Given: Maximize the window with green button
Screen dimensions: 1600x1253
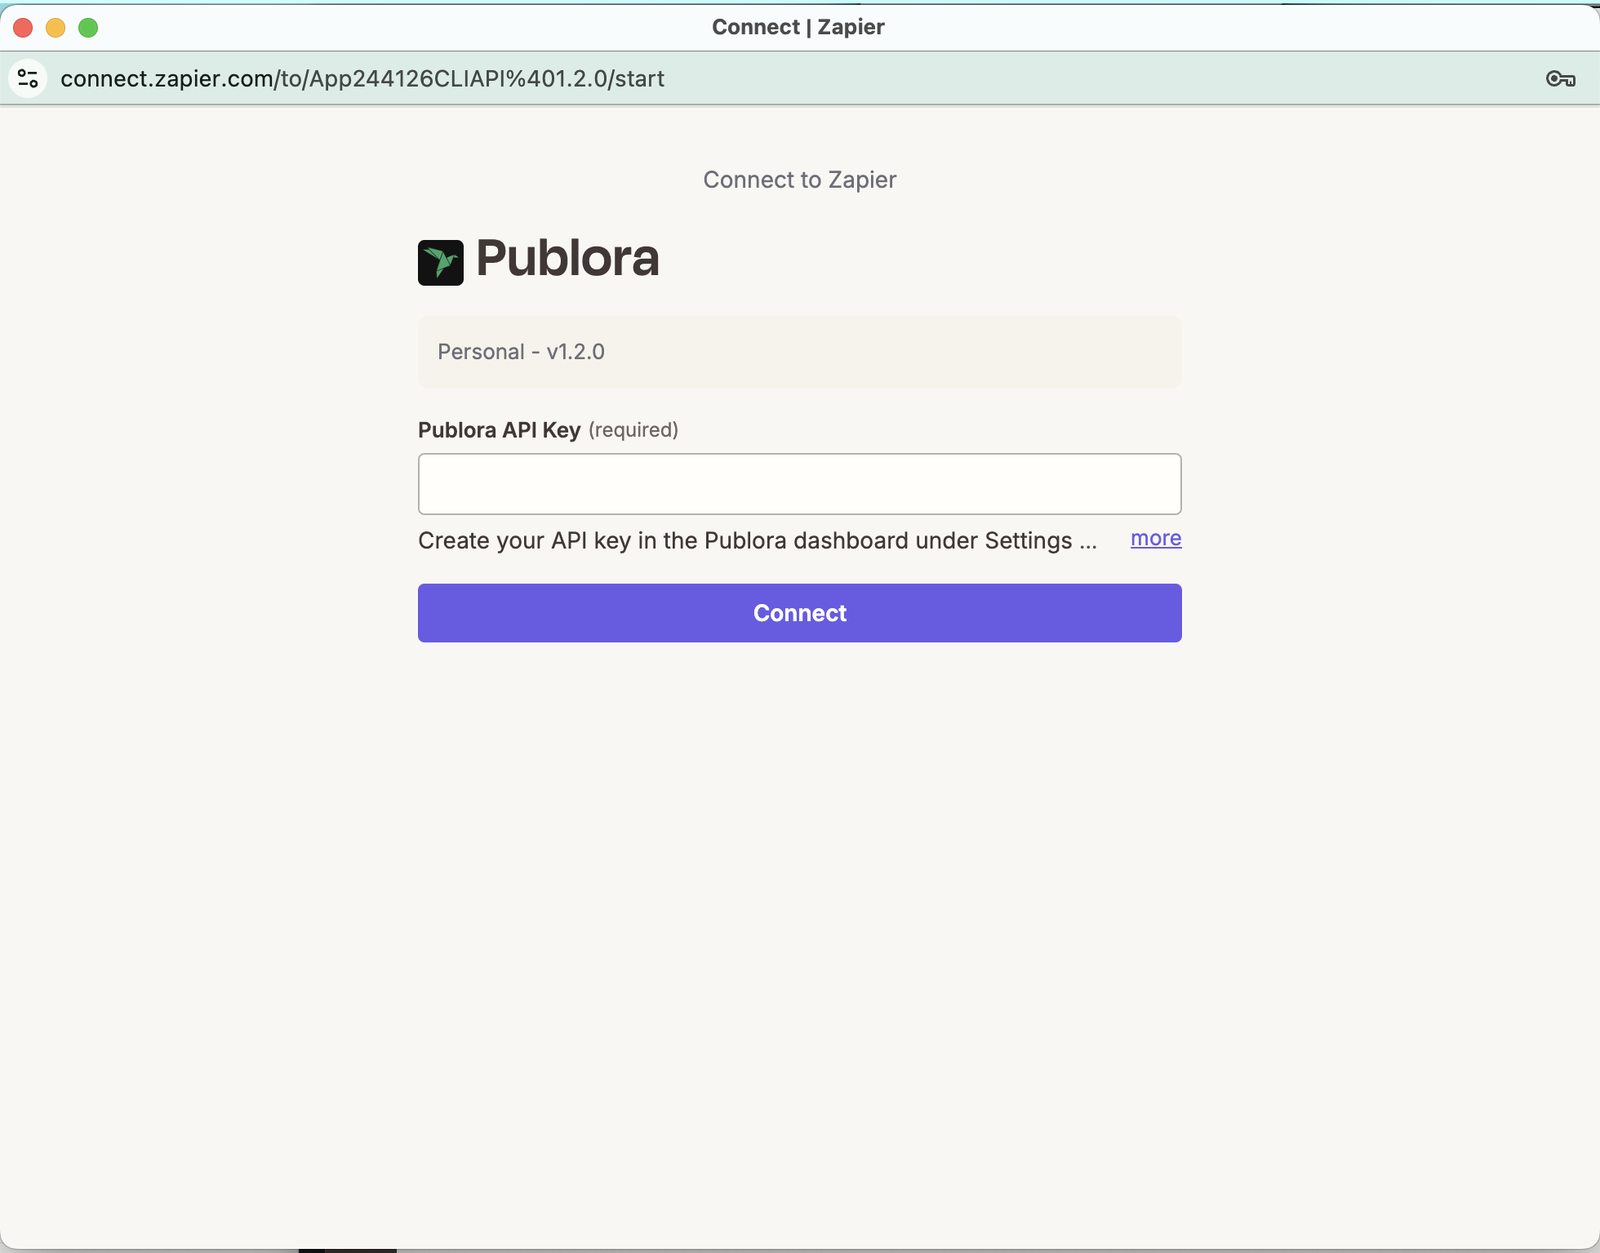Looking at the screenshot, I should pyautogui.click(x=88, y=28).
